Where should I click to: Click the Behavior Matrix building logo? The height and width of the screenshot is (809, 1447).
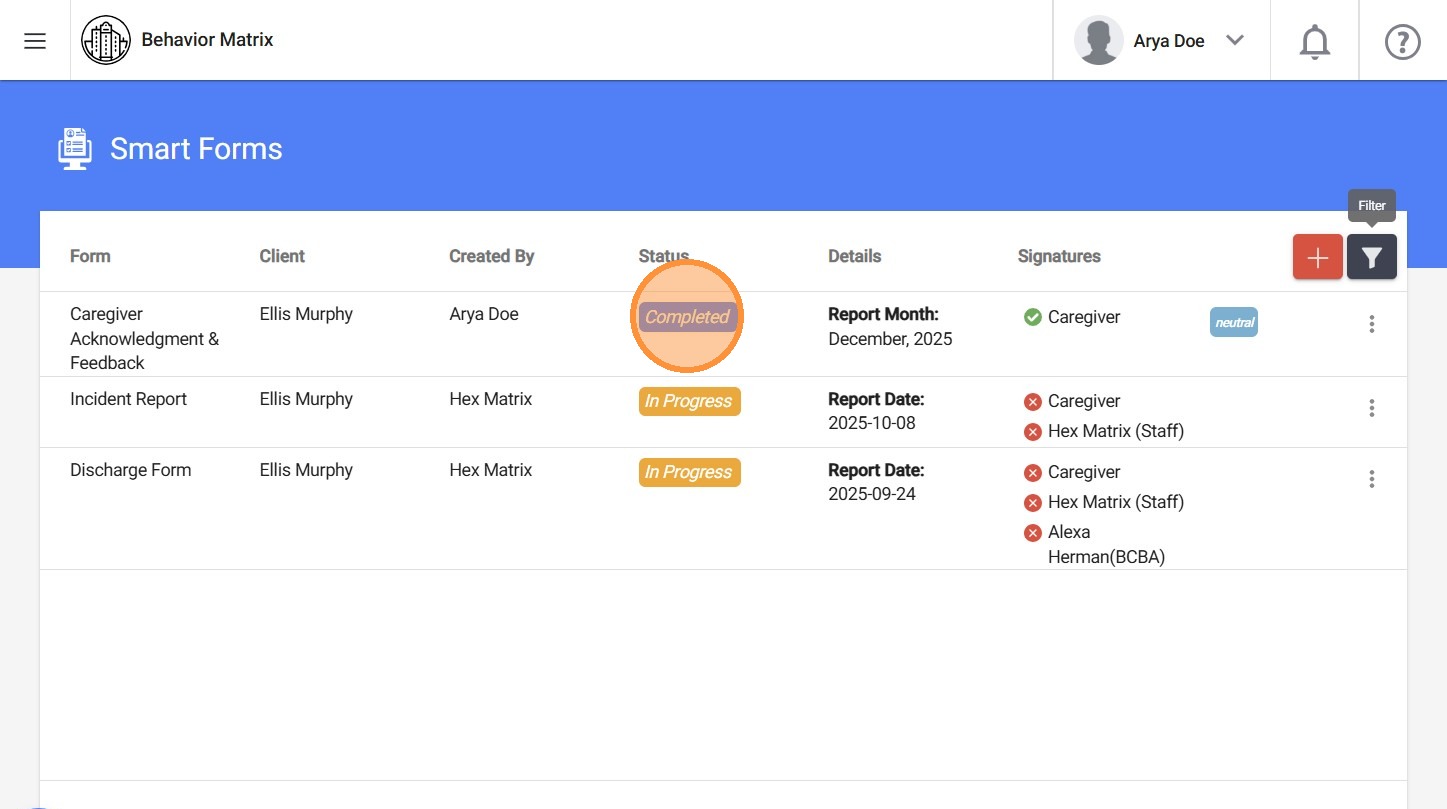[x=106, y=41]
